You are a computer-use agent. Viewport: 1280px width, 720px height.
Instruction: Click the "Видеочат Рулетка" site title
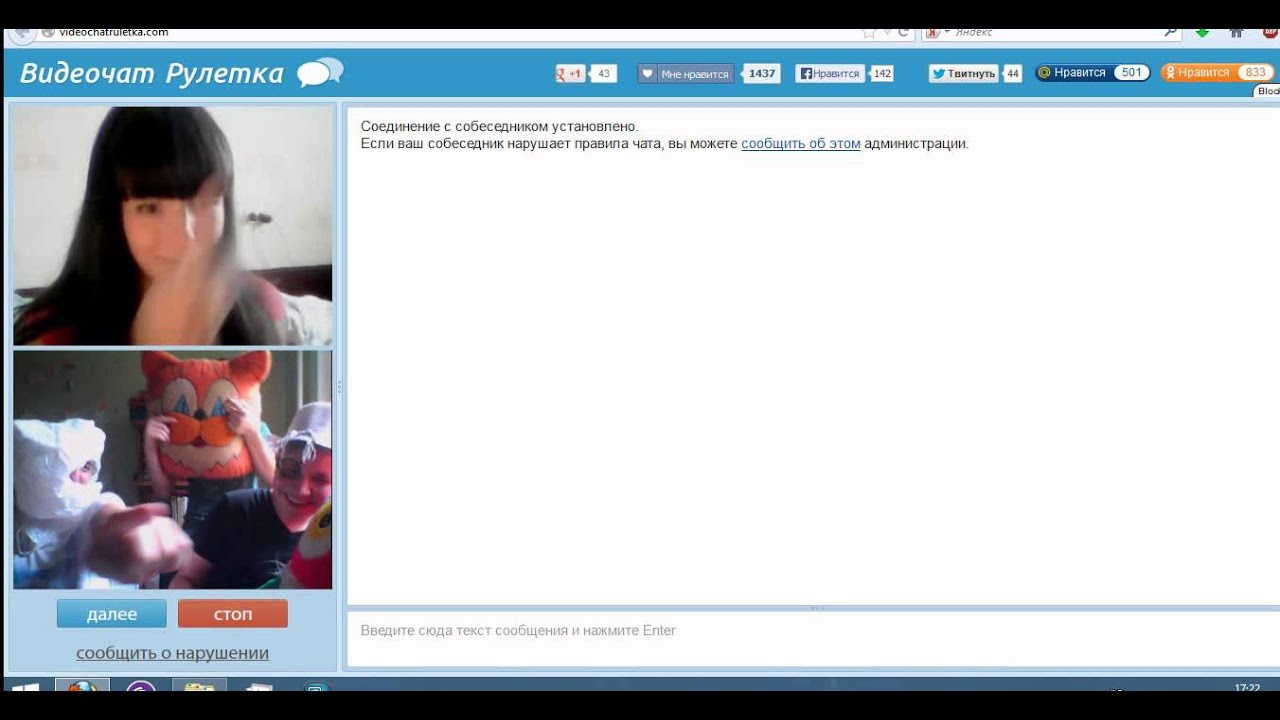152,73
